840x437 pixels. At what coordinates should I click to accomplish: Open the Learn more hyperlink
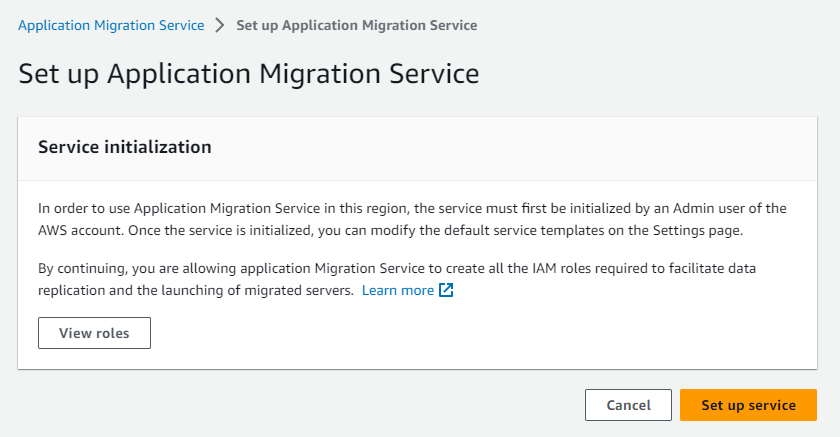[397, 291]
